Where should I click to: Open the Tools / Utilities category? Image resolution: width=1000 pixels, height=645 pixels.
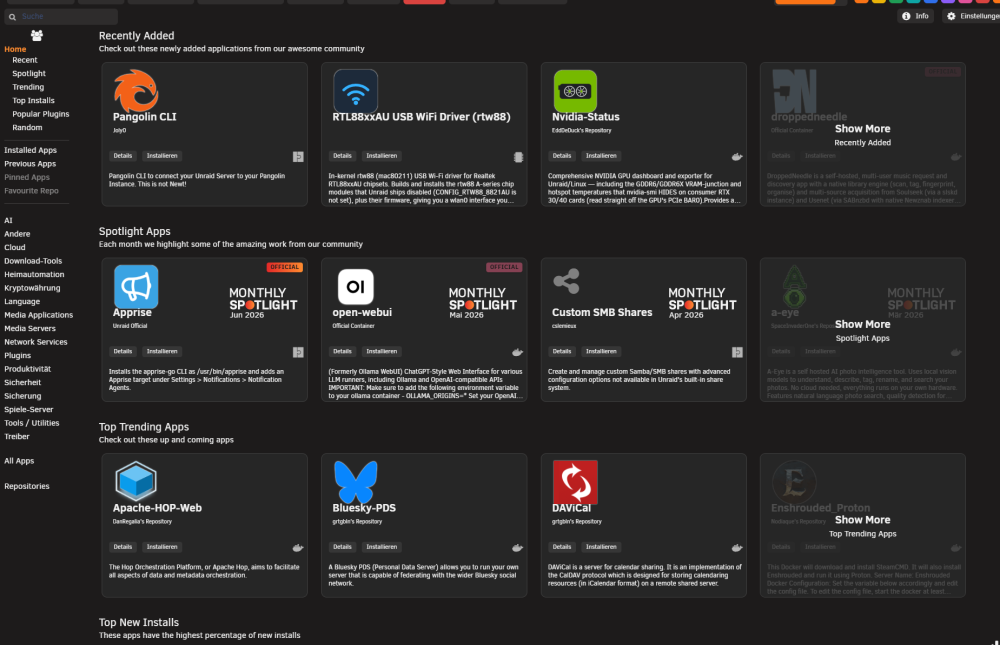coord(32,422)
